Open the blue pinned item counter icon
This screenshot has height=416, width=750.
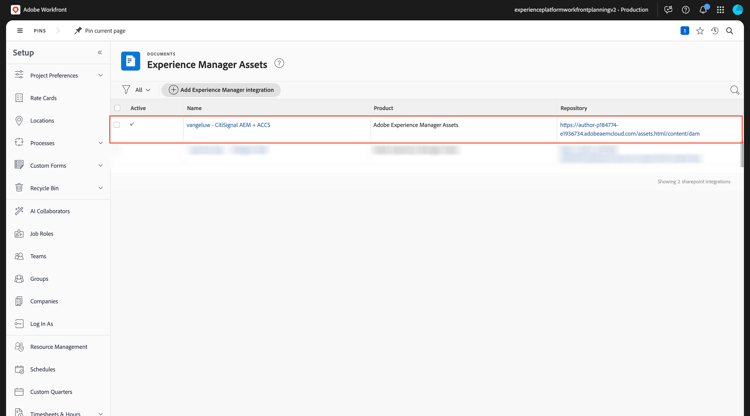pyautogui.click(x=684, y=31)
